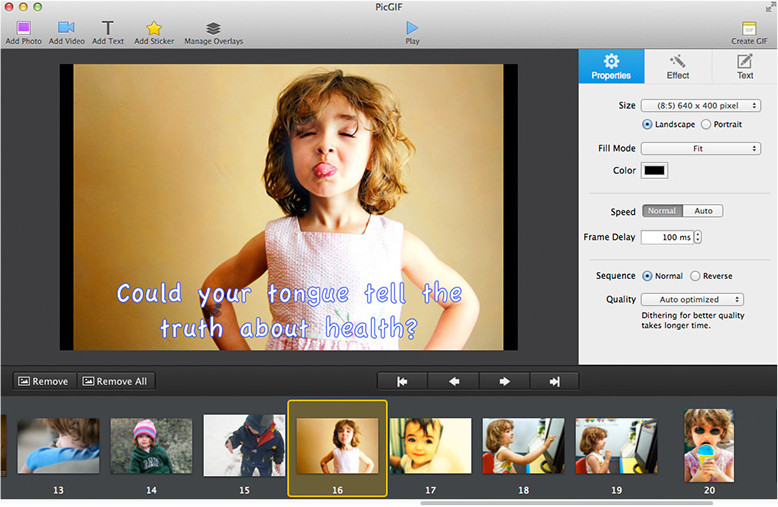Click the Frame Delay 100 ms field
The image size is (778, 507).
[x=667, y=237]
